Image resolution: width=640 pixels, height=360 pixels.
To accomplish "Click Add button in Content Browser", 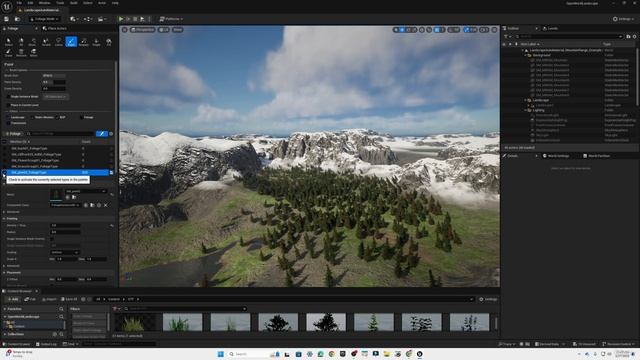I will 12,299.
